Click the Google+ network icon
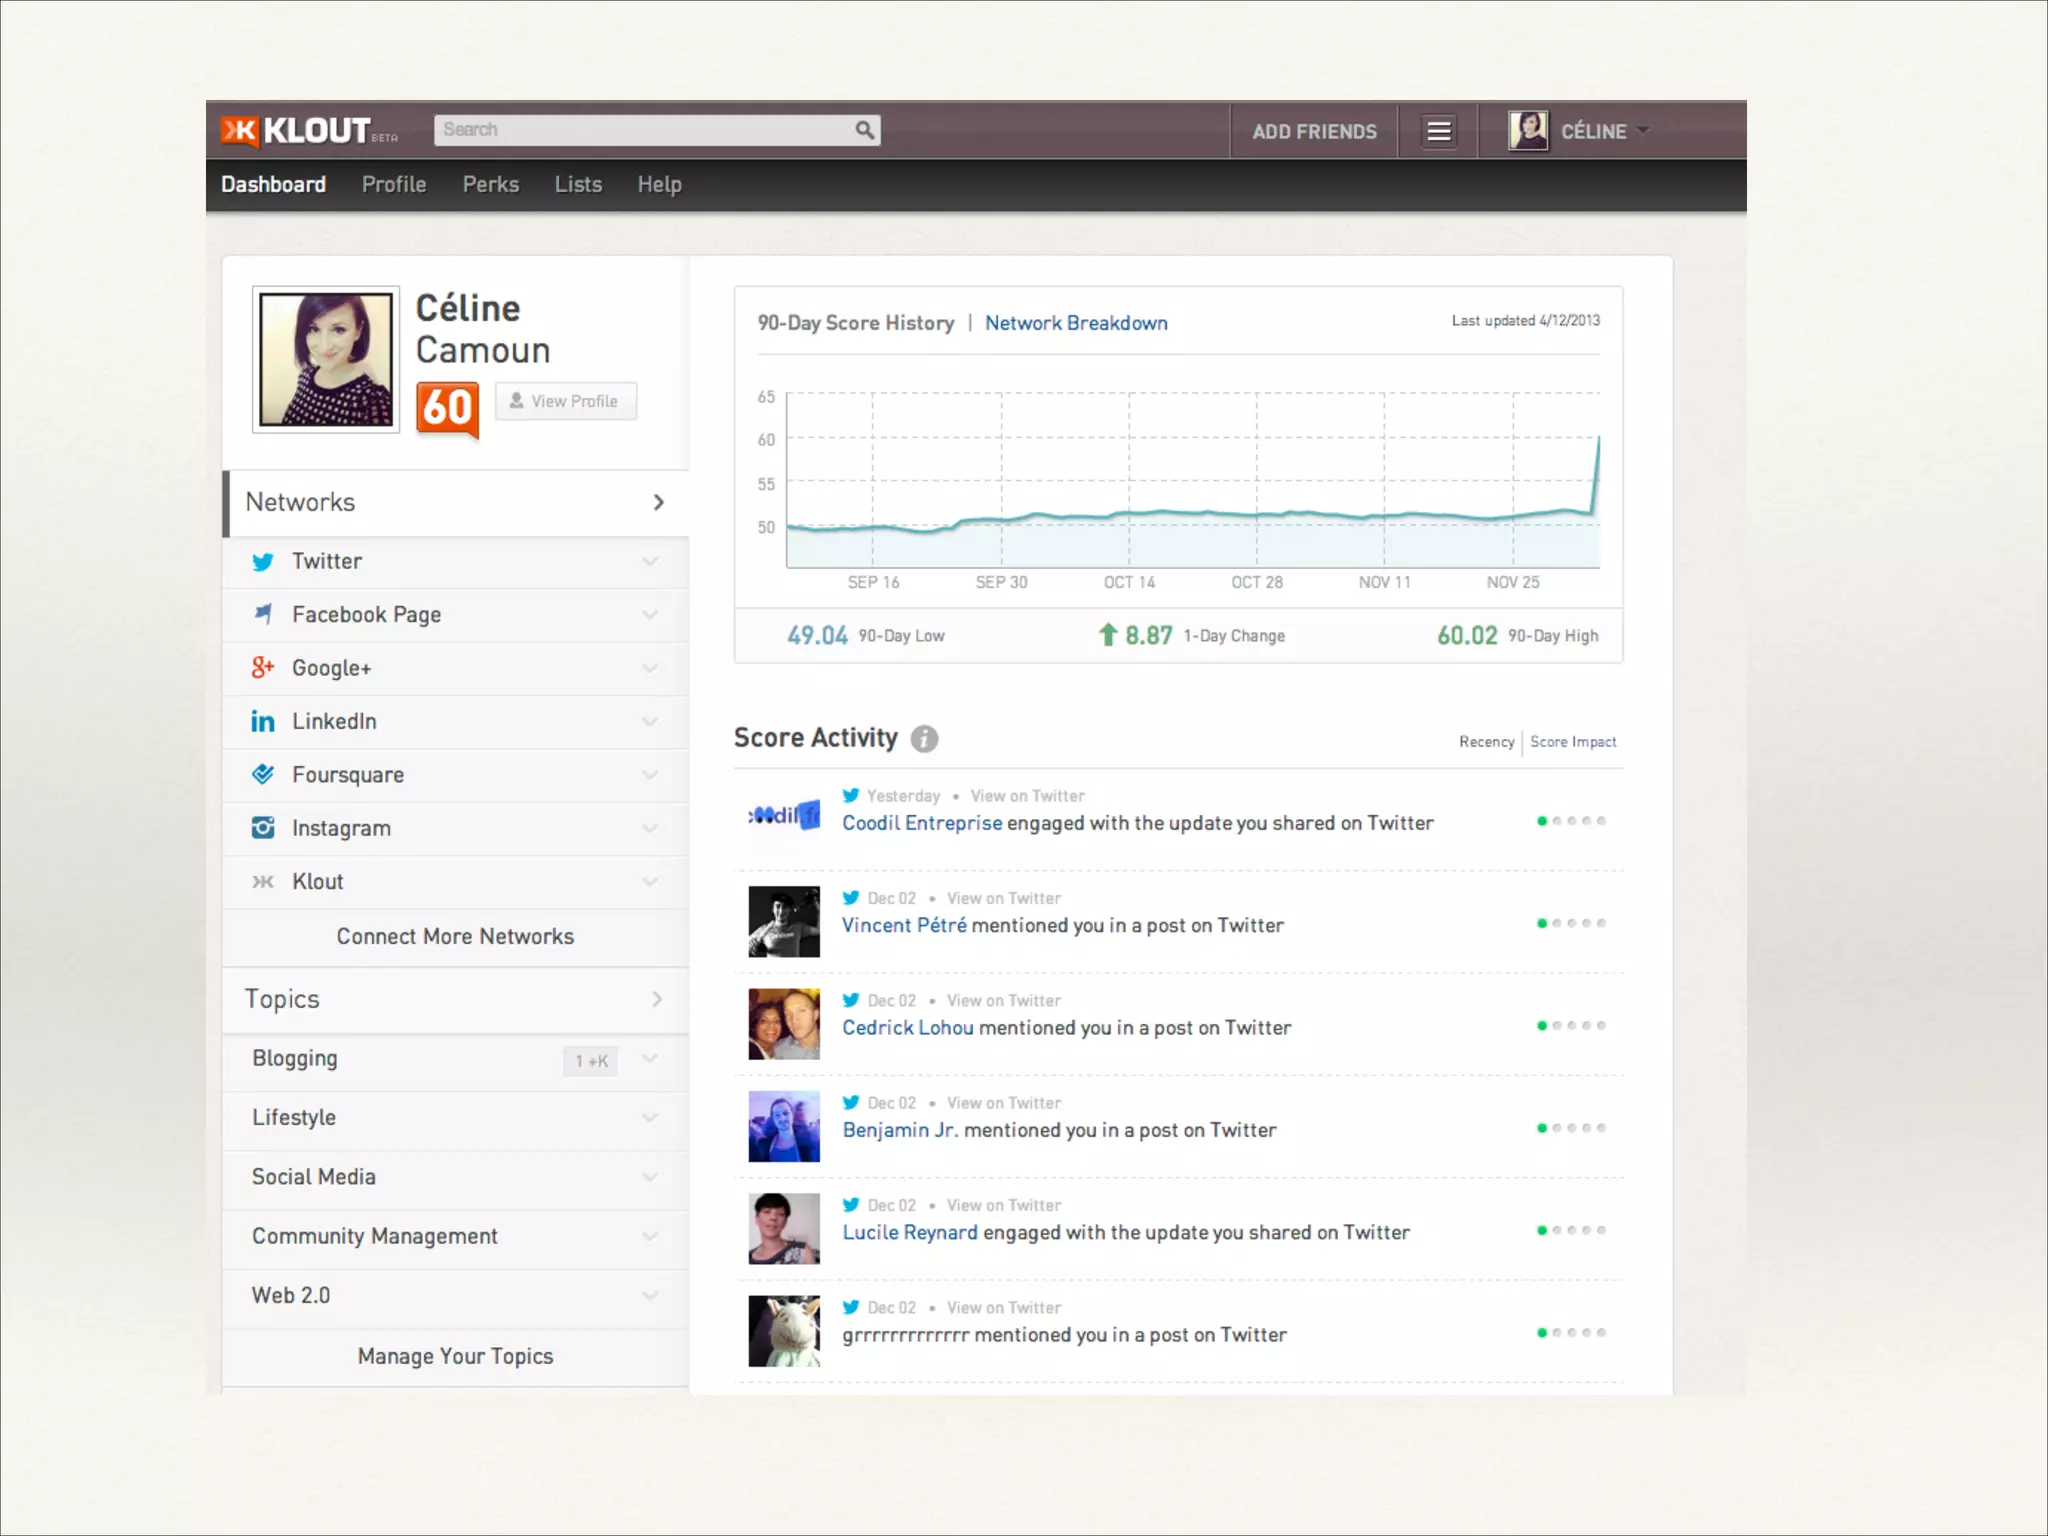 click(263, 668)
